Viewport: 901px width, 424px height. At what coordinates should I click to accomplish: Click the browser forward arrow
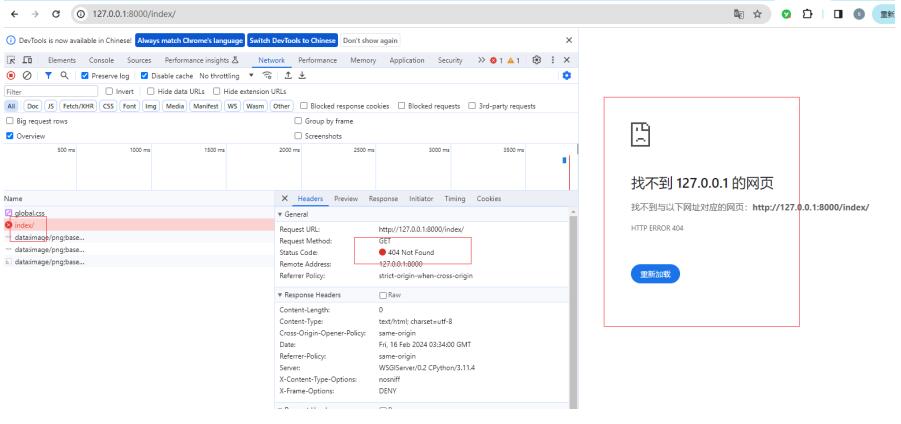click(35, 14)
